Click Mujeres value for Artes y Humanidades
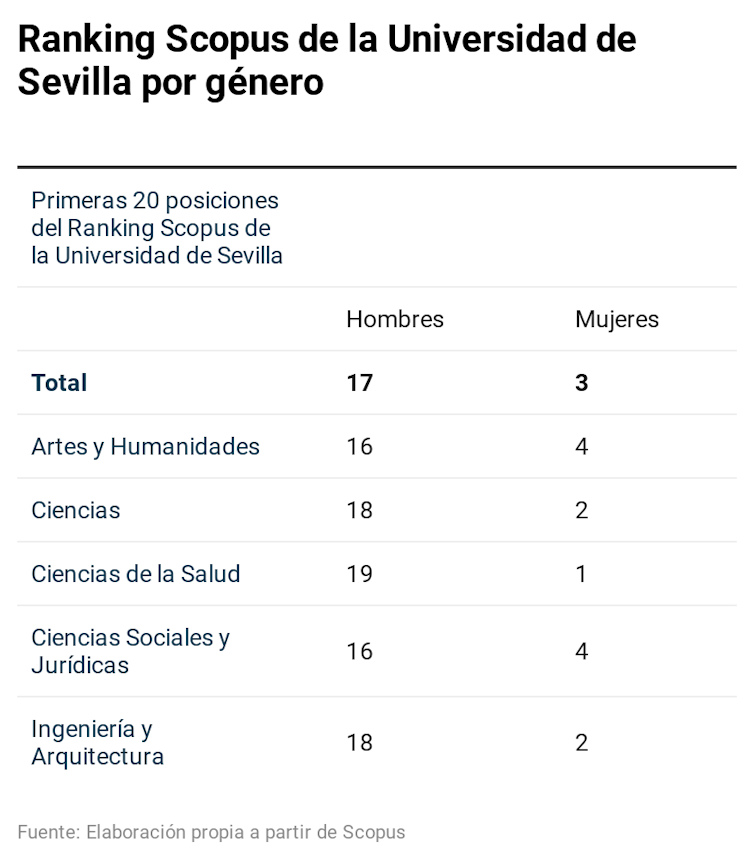The height and width of the screenshot is (861, 754). (581, 447)
